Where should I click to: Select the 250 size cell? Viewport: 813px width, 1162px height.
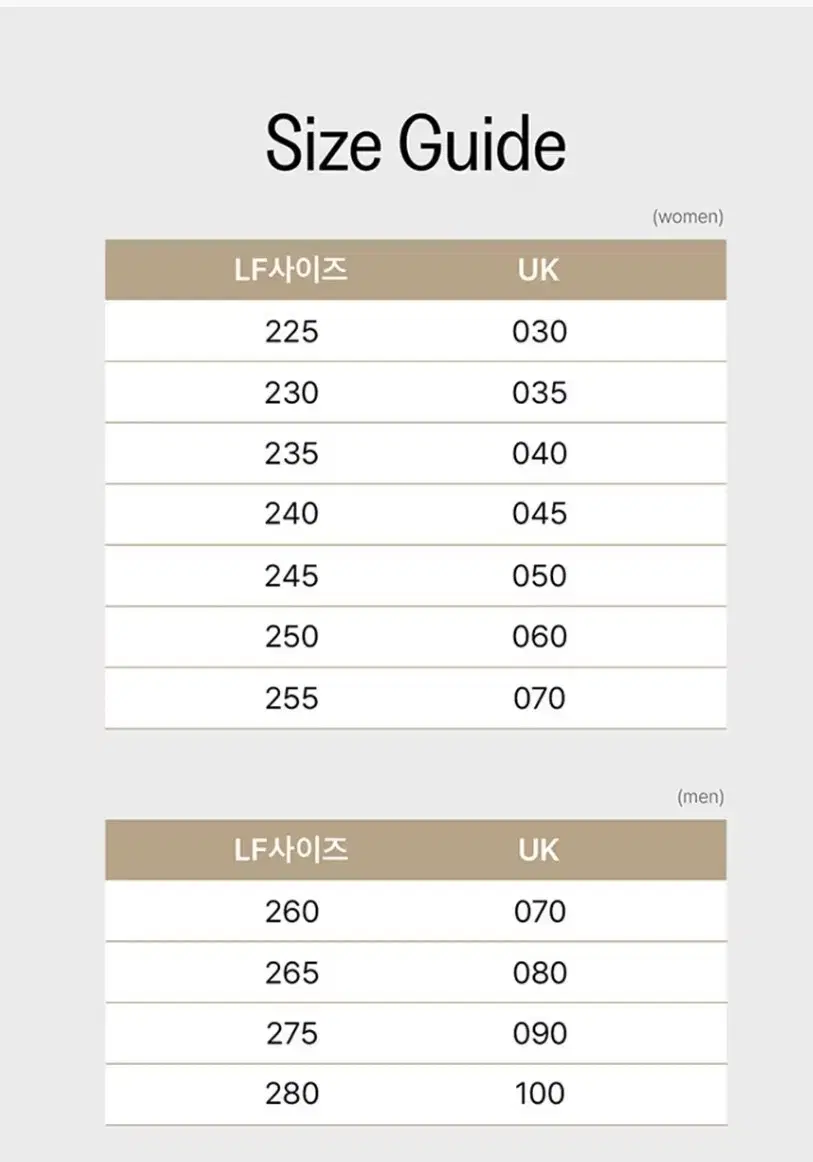coord(291,637)
